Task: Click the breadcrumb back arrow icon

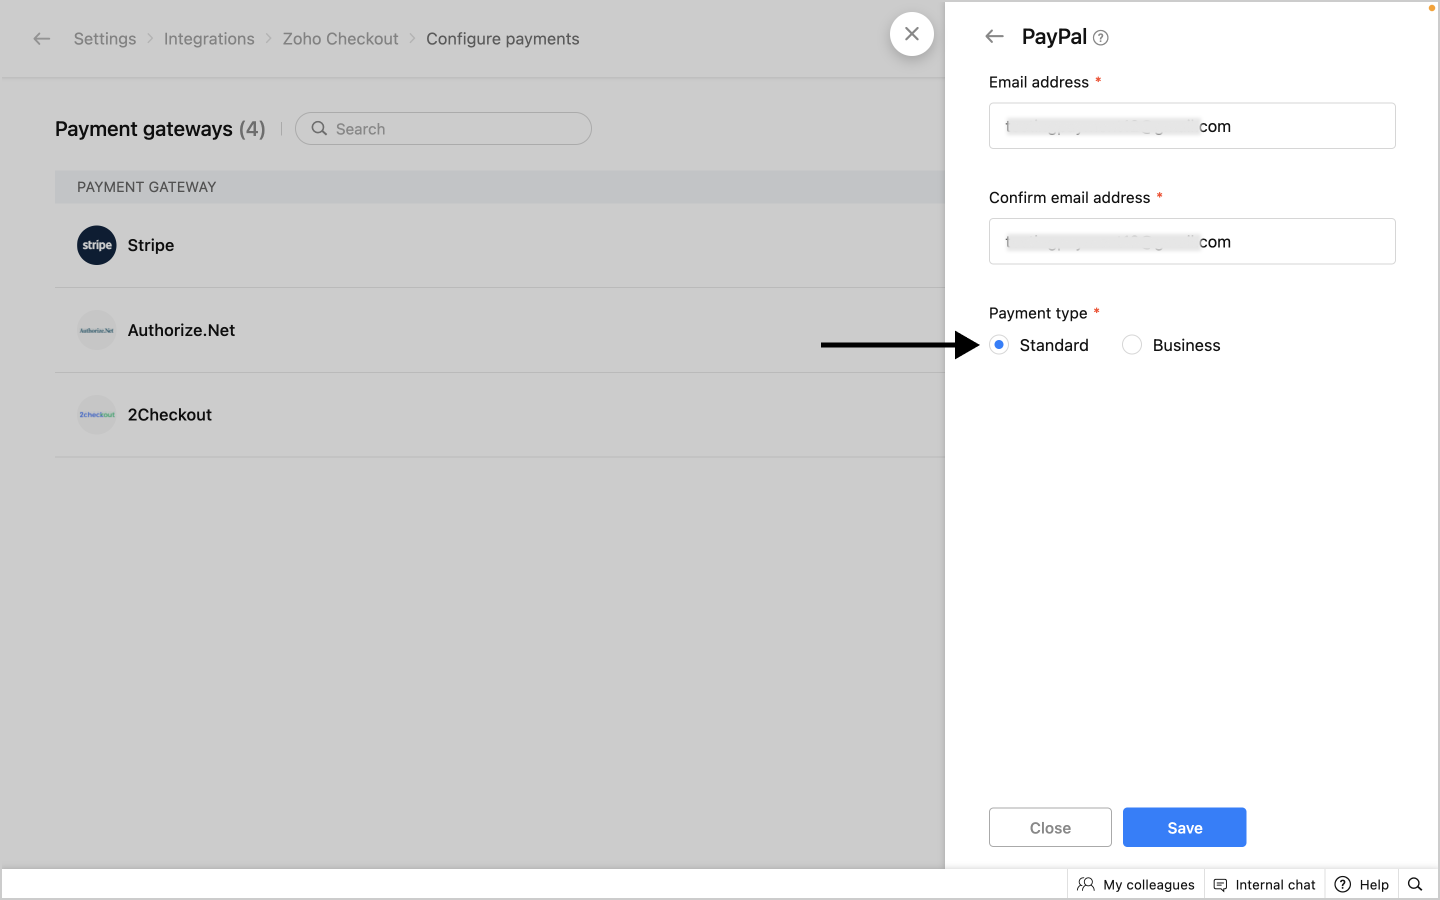Action: pyautogui.click(x=42, y=39)
